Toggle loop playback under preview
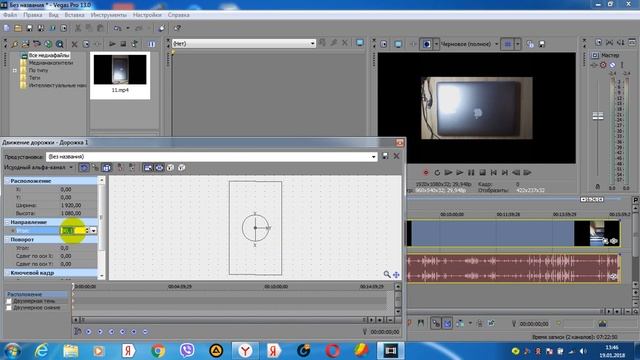 point(437,173)
